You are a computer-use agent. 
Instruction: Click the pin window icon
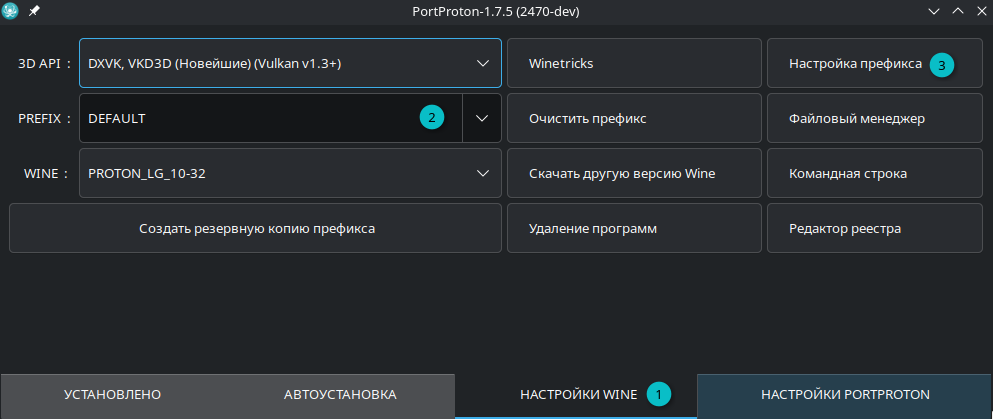click(33, 11)
